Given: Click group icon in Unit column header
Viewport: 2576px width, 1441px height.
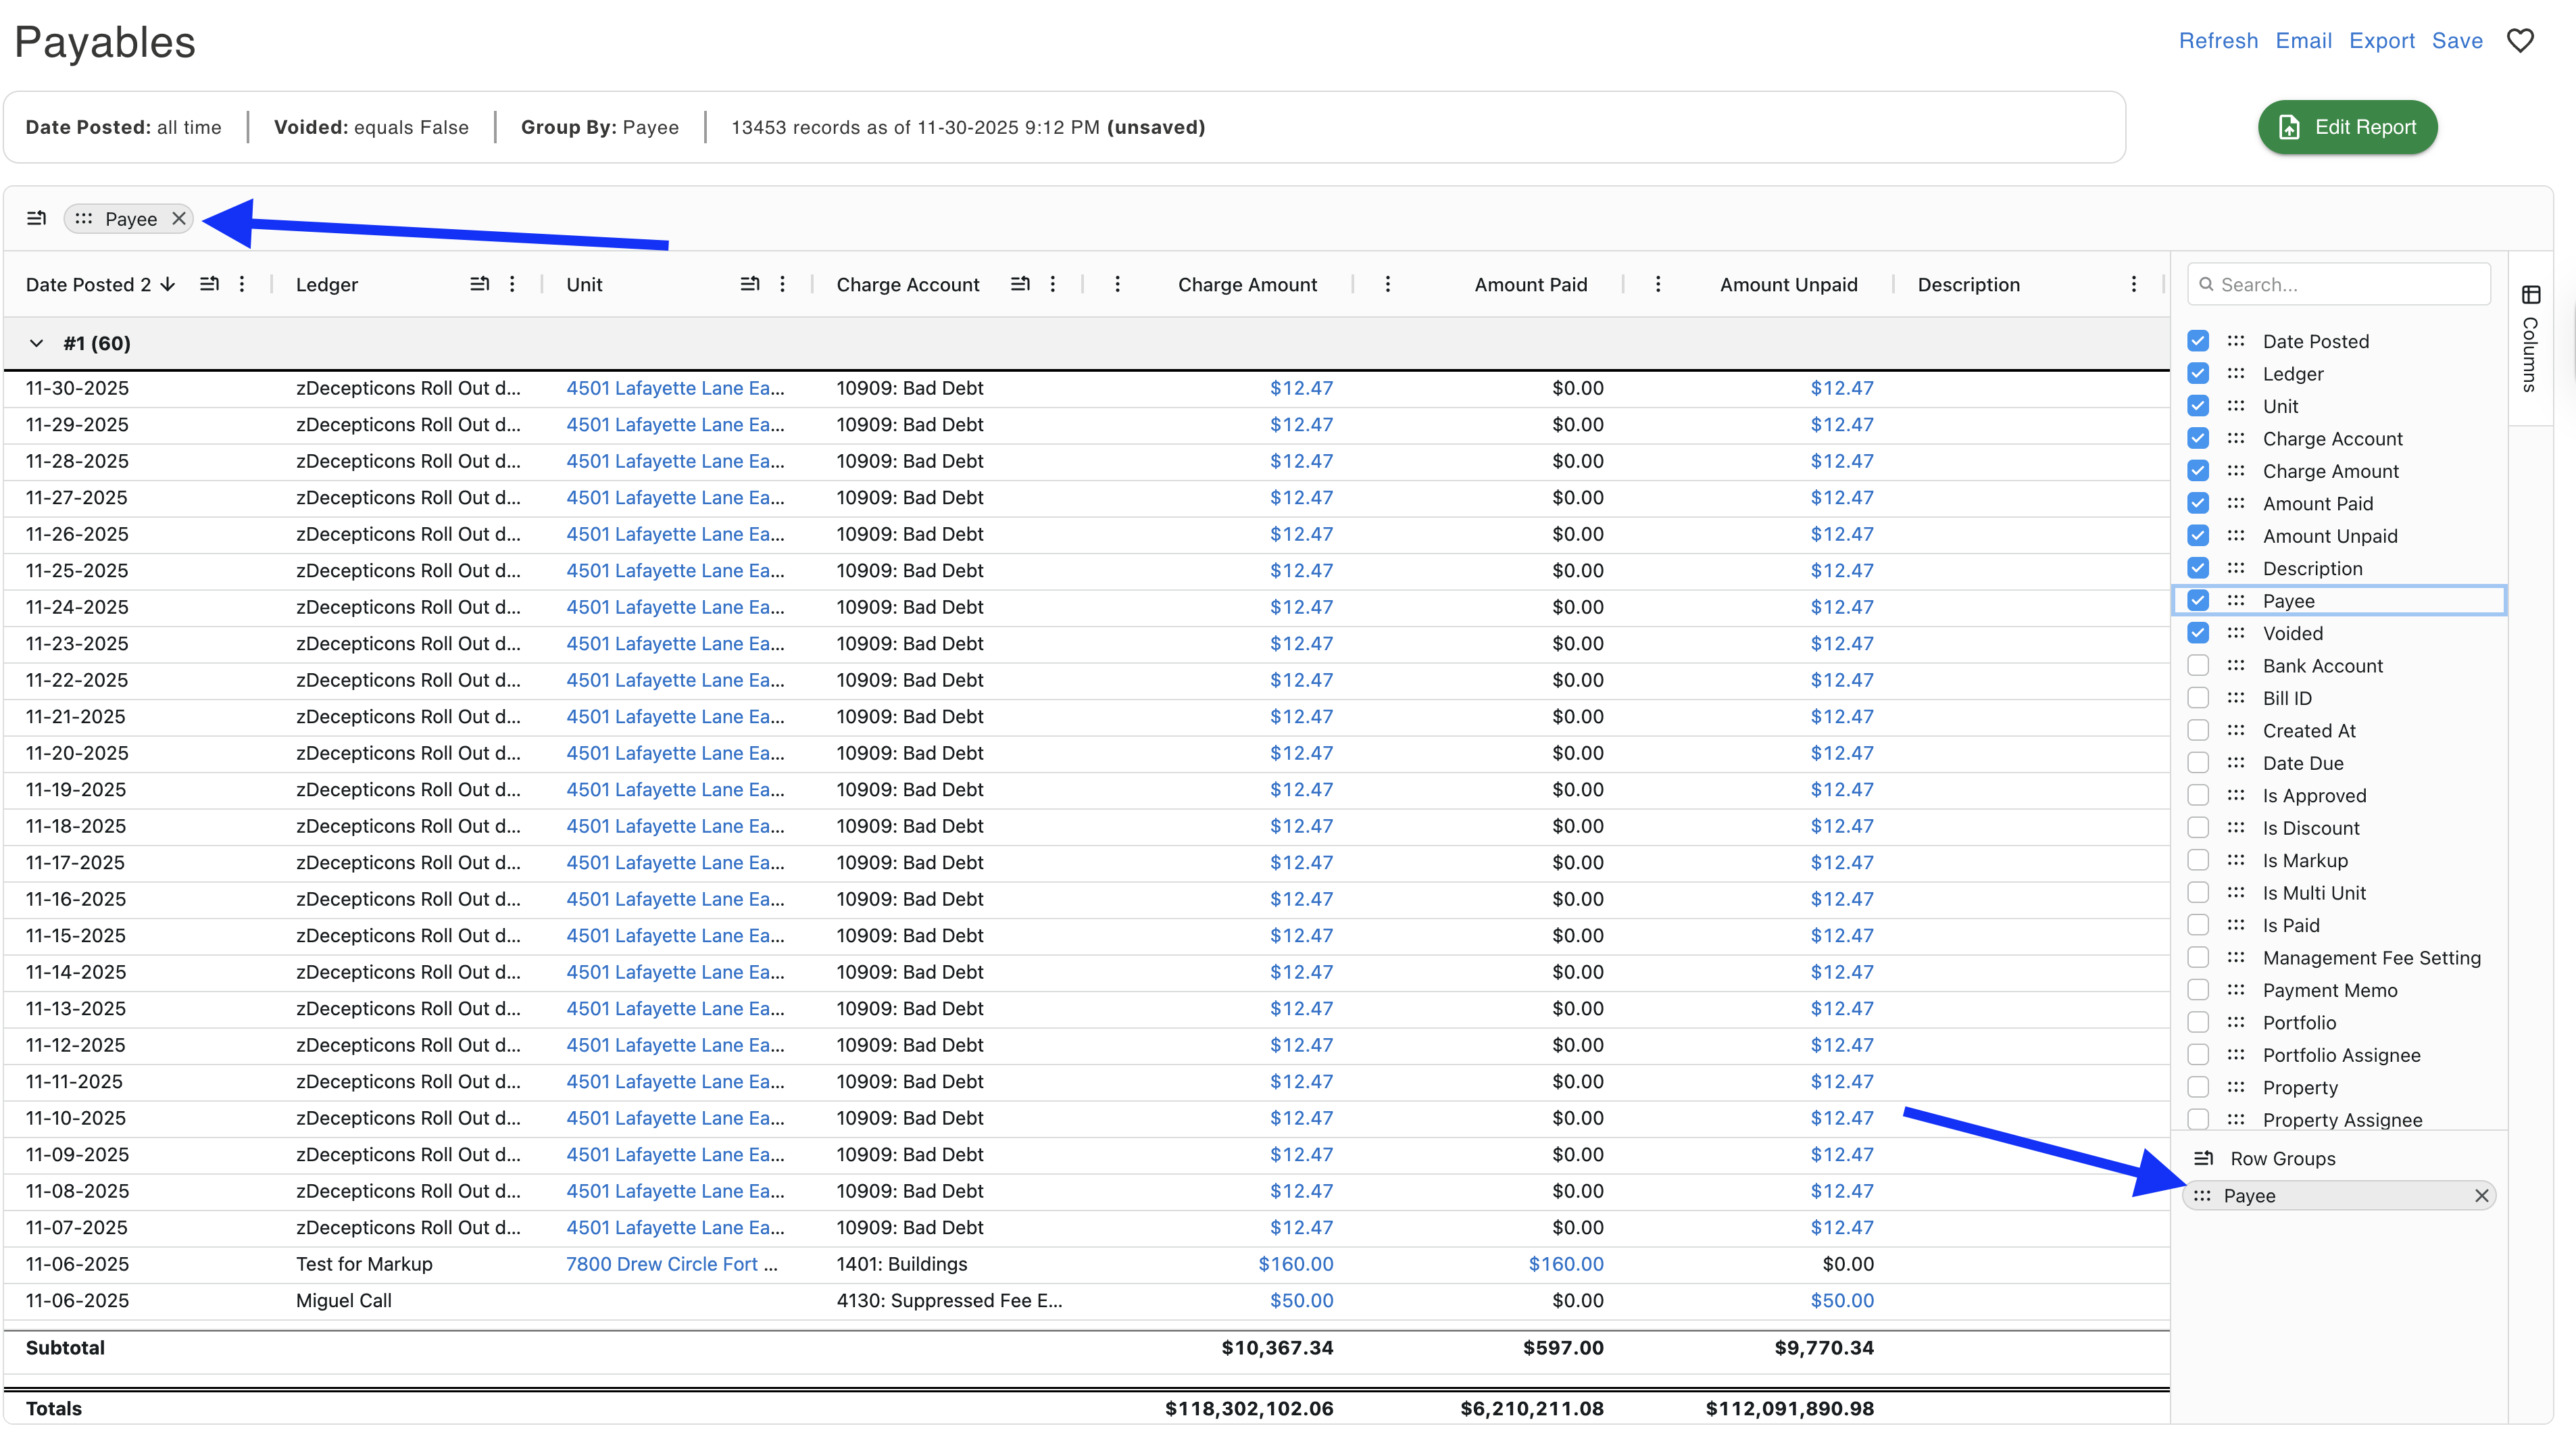Looking at the screenshot, I should click(x=750, y=284).
